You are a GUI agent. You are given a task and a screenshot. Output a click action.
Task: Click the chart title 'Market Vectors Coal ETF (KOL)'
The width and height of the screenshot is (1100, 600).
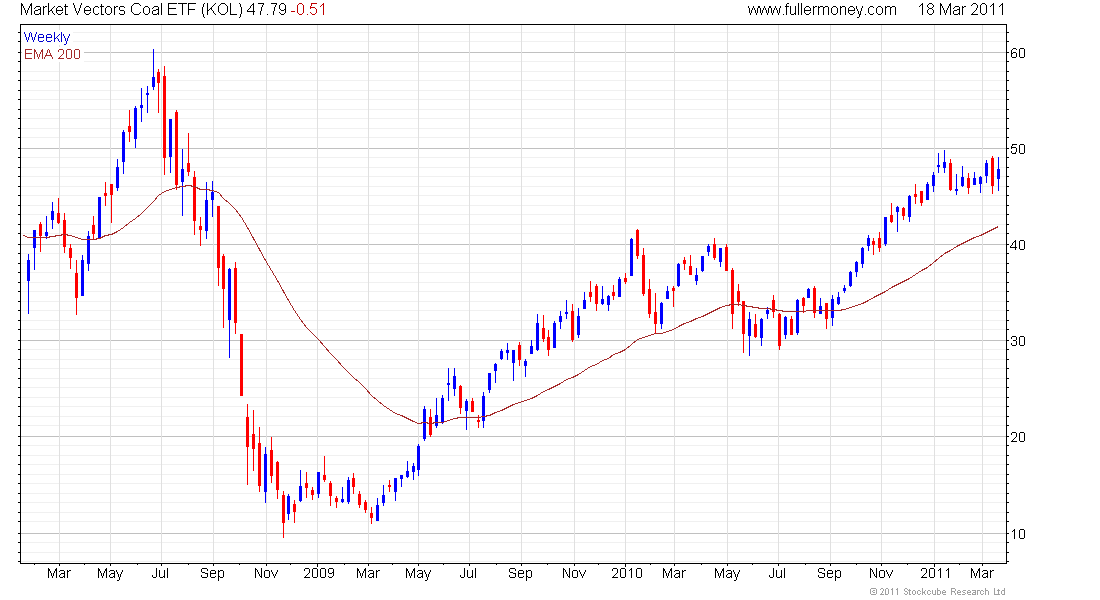click(131, 10)
